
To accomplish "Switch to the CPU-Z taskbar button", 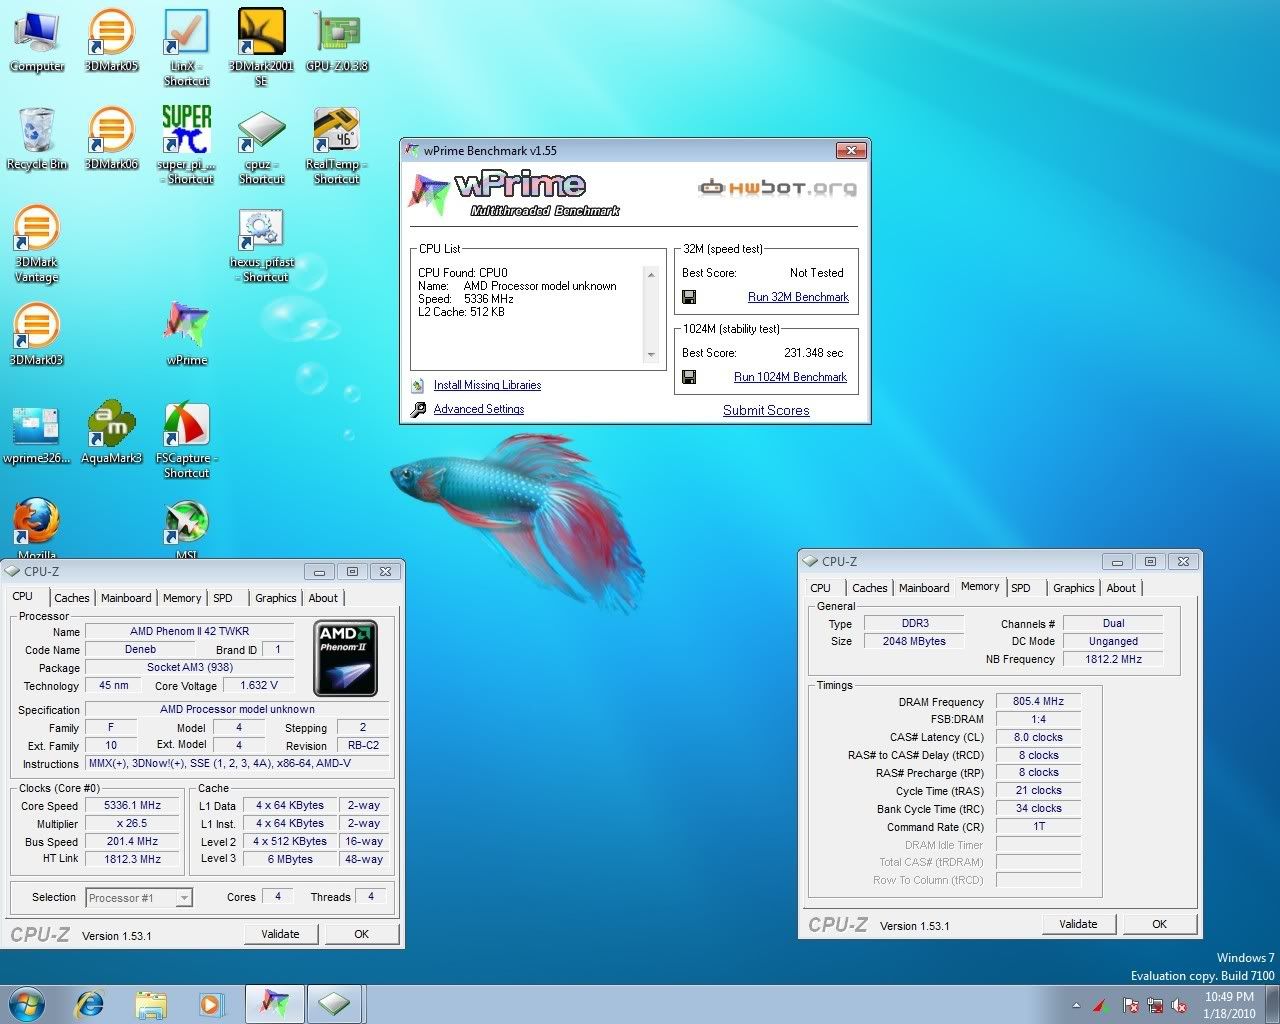I will coord(335,1003).
